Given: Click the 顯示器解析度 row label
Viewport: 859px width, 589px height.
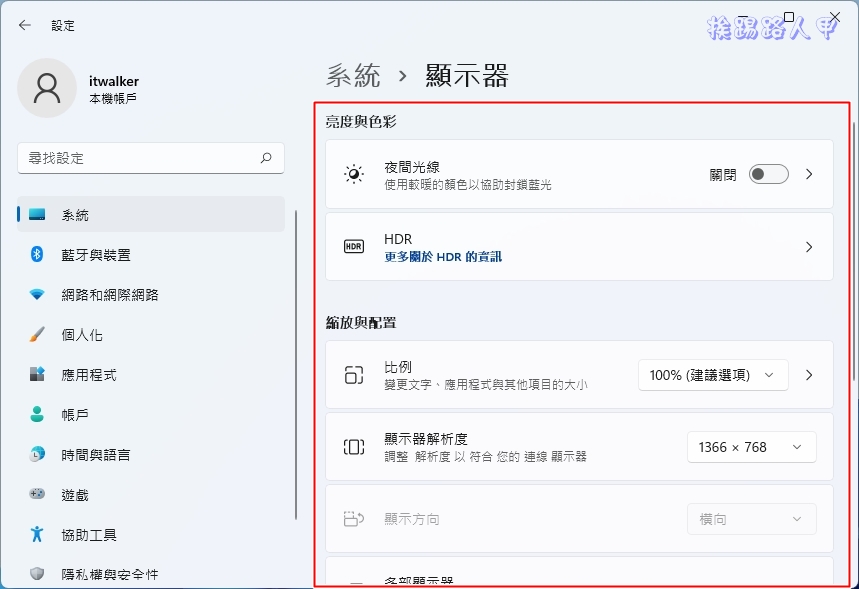Looking at the screenshot, I should click(426, 439).
